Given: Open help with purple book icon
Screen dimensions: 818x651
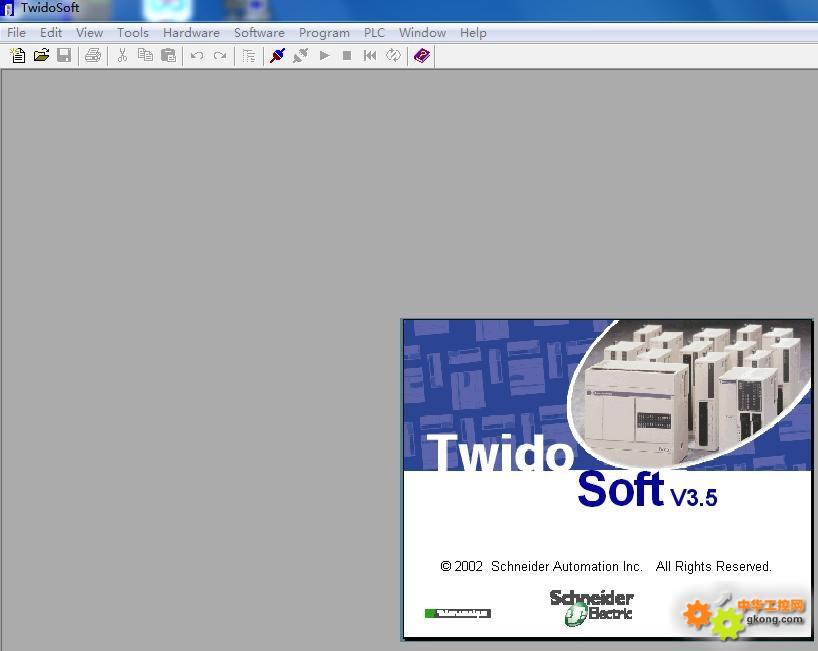Looking at the screenshot, I should pyautogui.click(x=422, y=55).
